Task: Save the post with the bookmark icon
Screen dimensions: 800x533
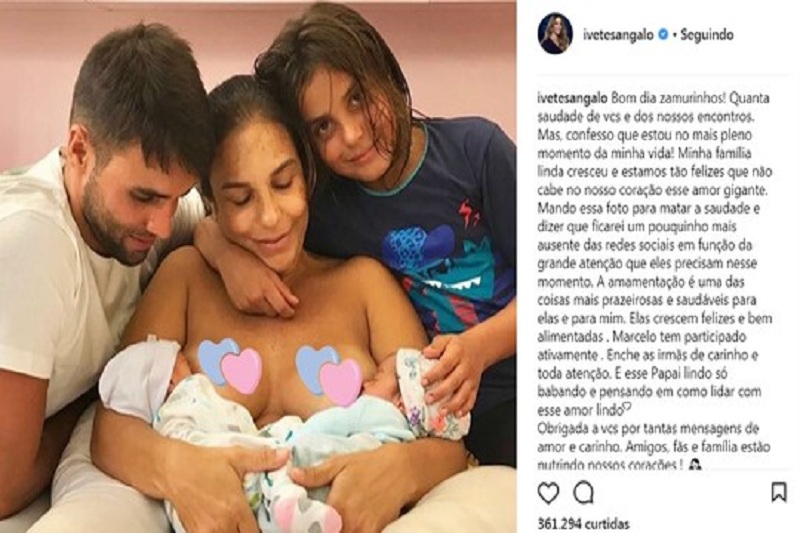Action: (x=779, y=493)
